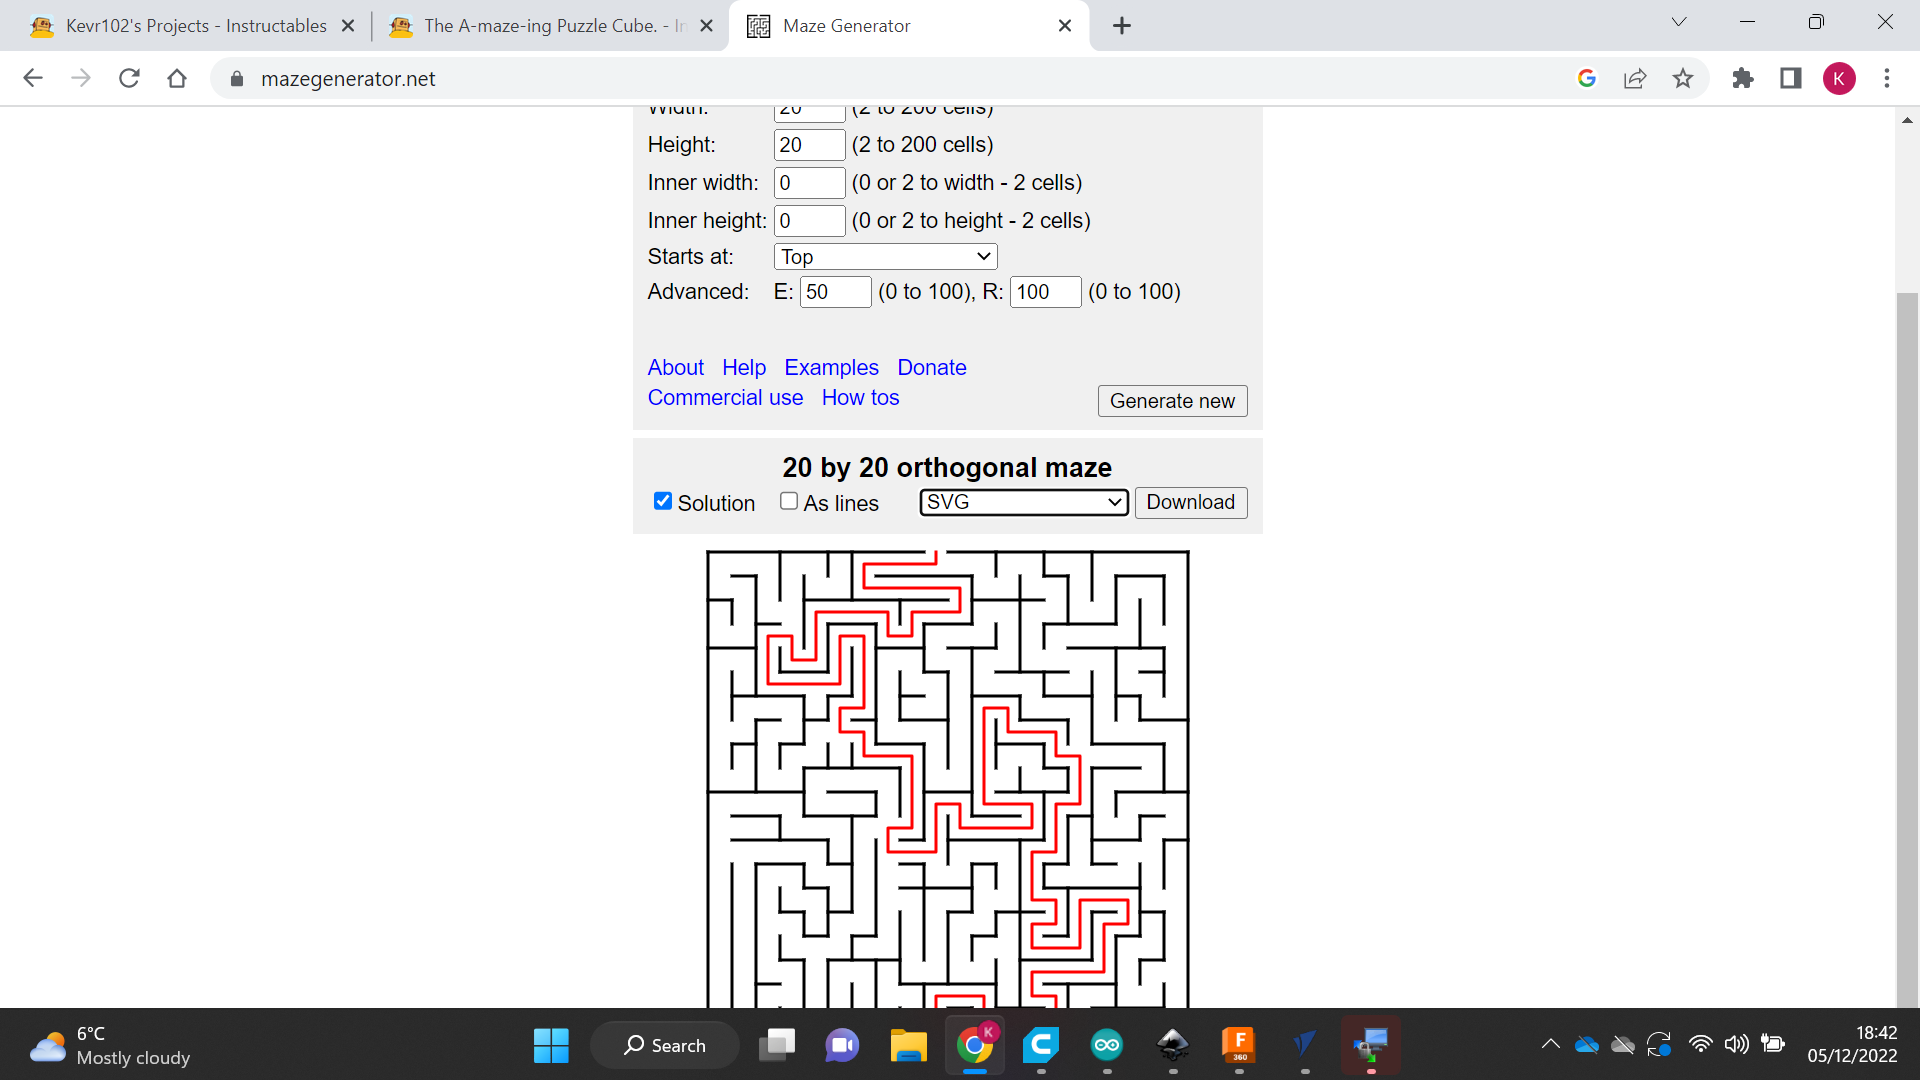
Task: Click inside the Height input field
Action: coord(808,144)
